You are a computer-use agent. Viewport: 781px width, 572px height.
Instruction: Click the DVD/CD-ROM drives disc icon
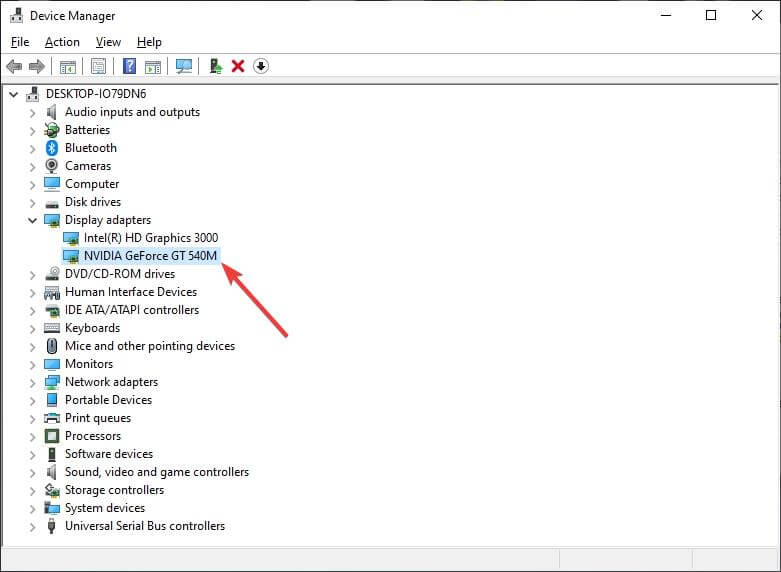coord(52,274)
